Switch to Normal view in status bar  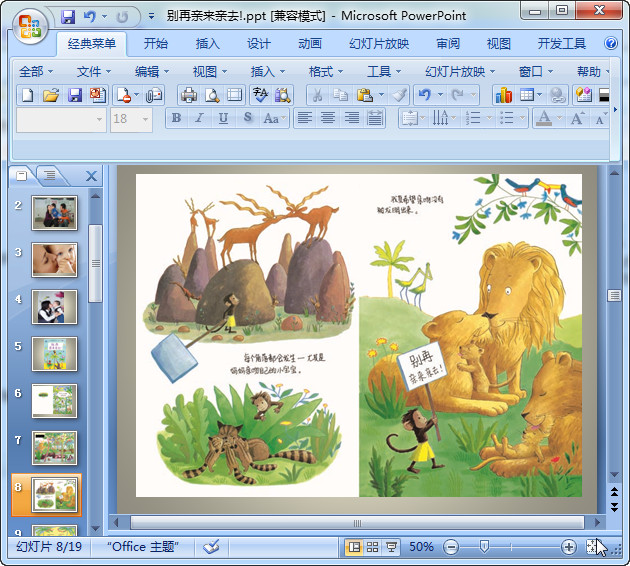[x=354, y=547]
